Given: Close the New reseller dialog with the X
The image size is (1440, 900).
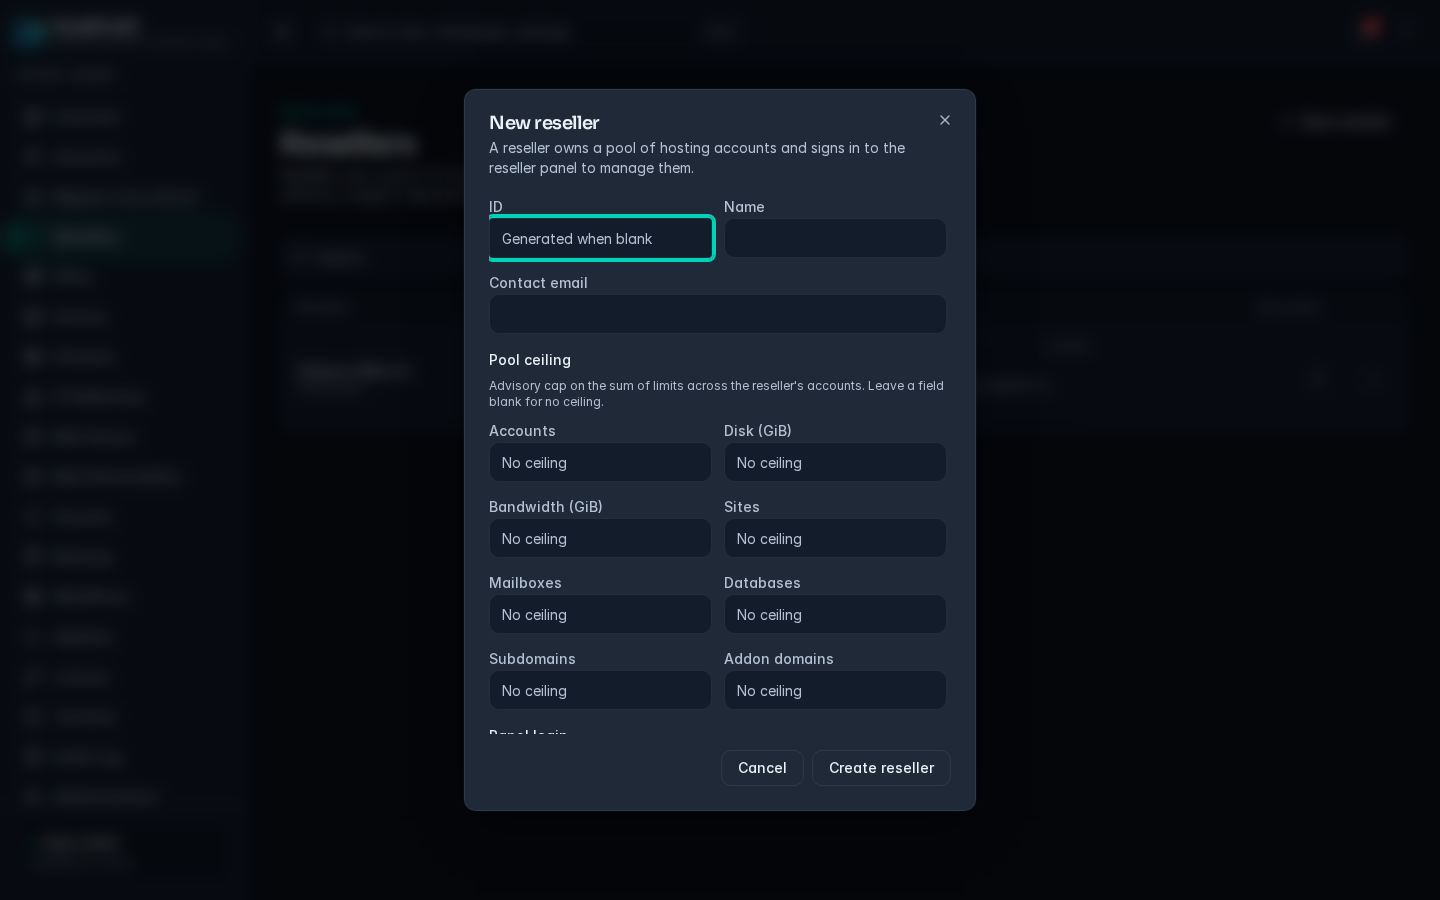Looking at the screenshot, I should (x=944, y=120).
